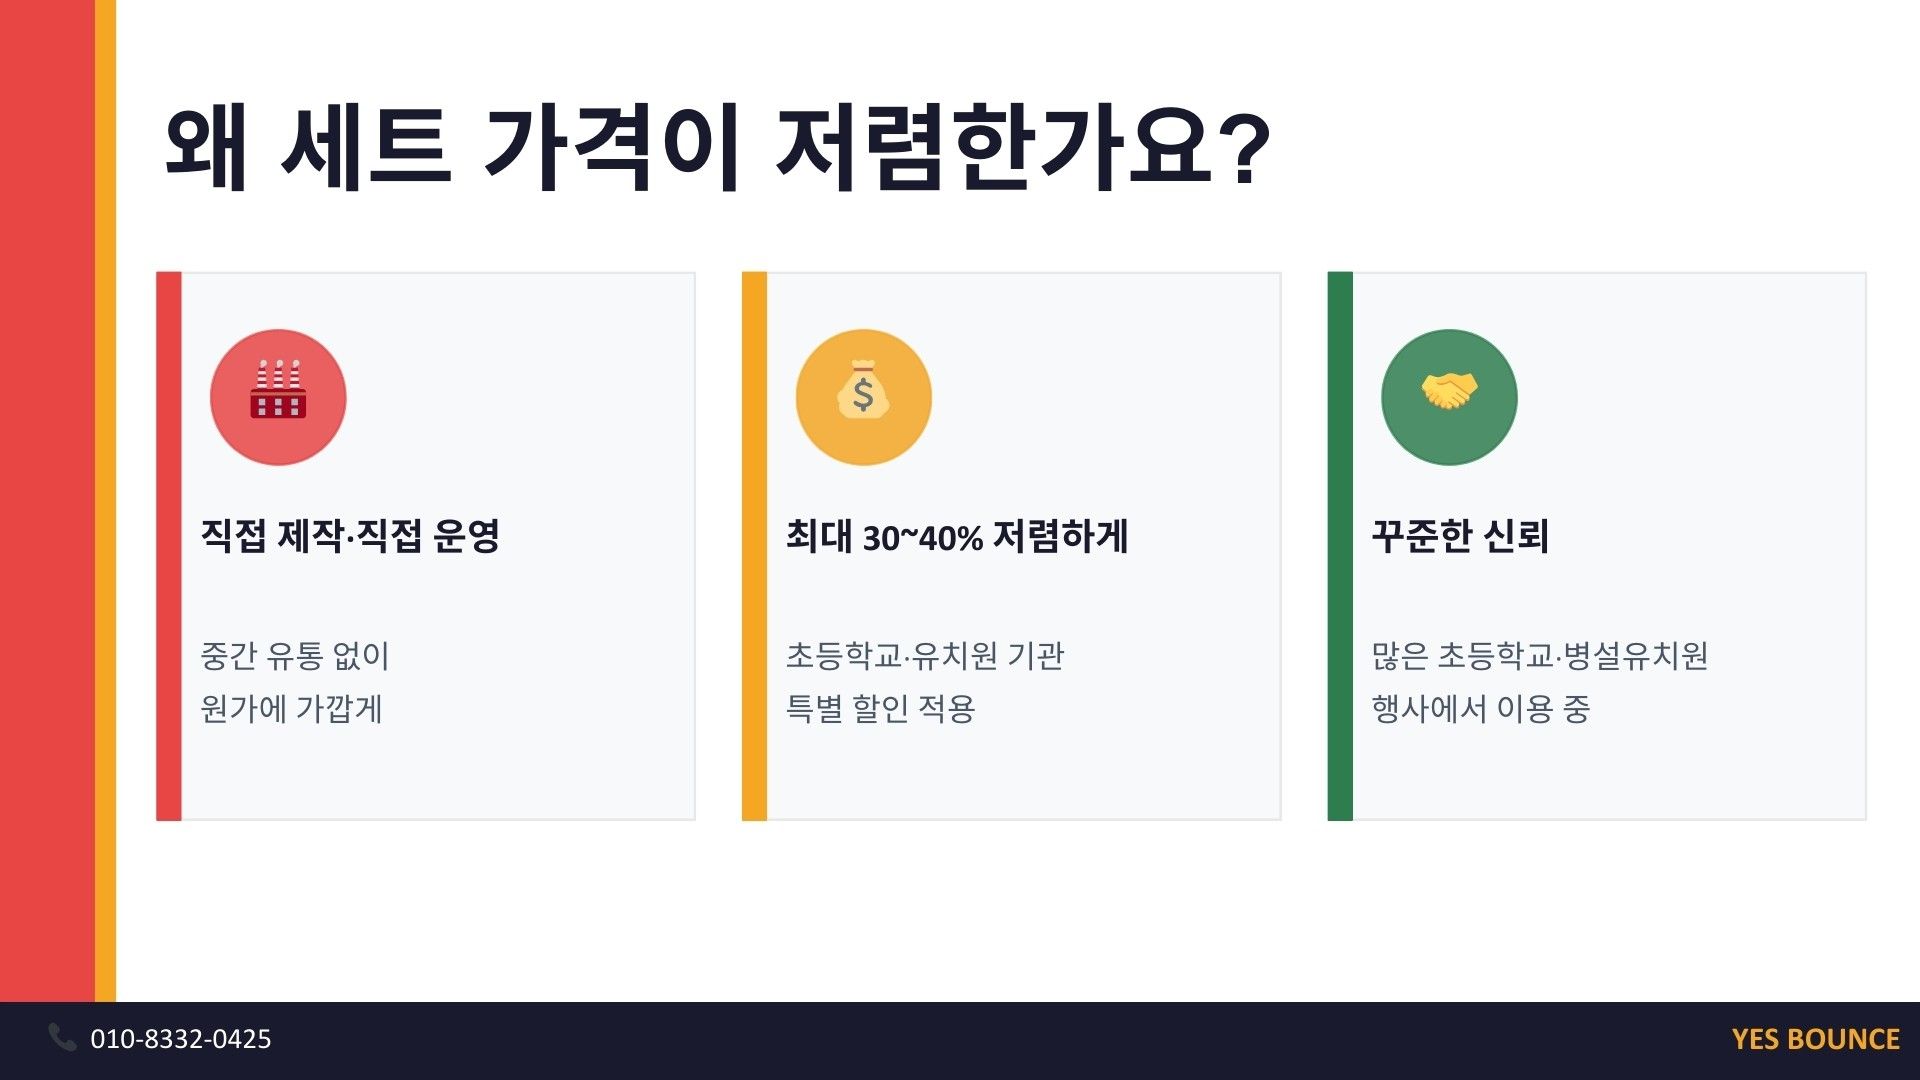Click the green accent bar on third card
The height and width of the screenshot is (1080, 1920).
(x=1340, y=546)
